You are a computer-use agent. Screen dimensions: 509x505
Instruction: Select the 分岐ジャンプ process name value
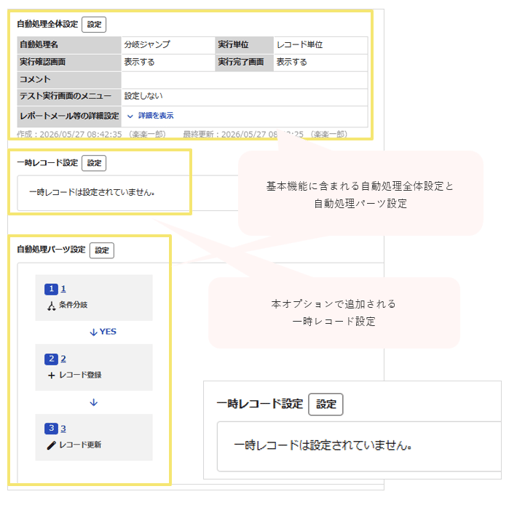coord(147,45)
